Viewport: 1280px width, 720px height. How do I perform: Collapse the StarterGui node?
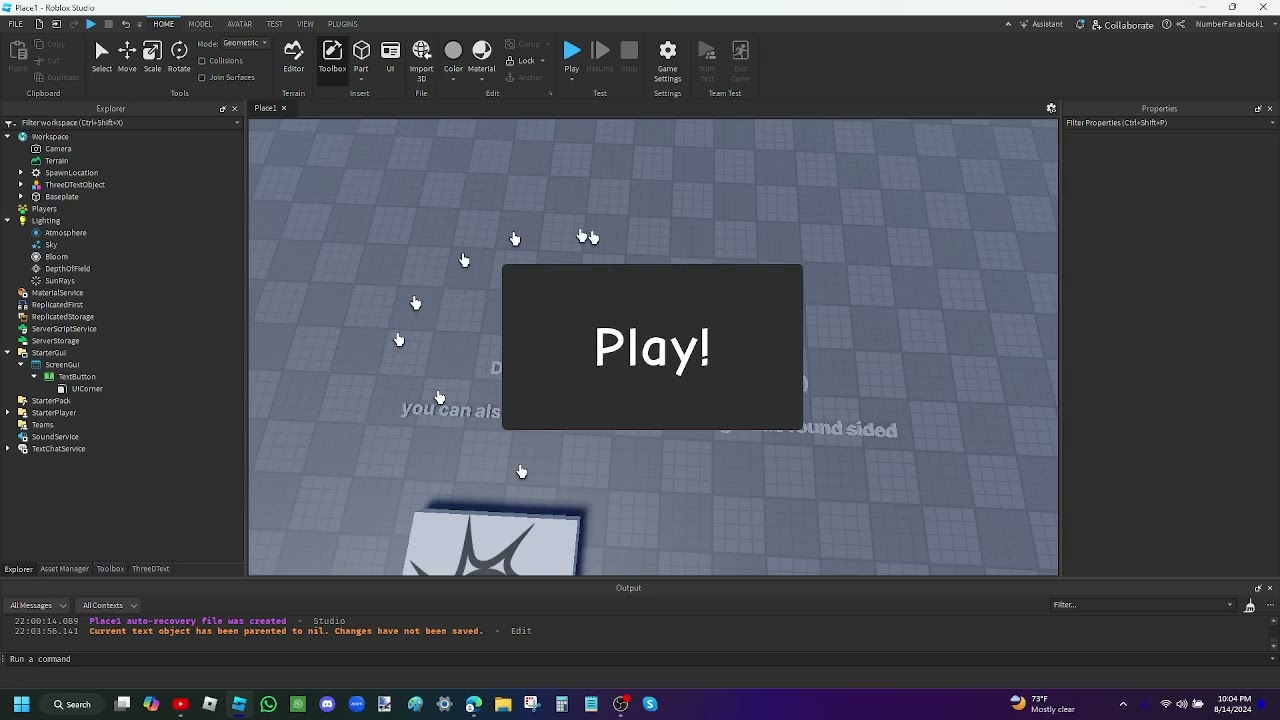tap(8, 353)
